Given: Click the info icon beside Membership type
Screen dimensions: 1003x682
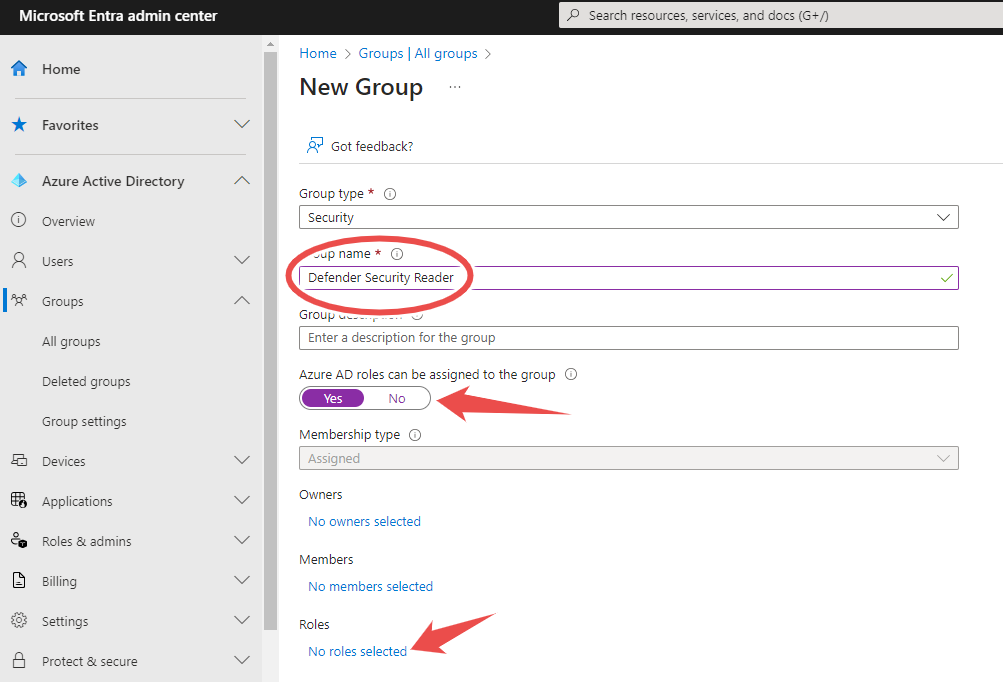Looking at the screenshot, I should tap(415, 435).
